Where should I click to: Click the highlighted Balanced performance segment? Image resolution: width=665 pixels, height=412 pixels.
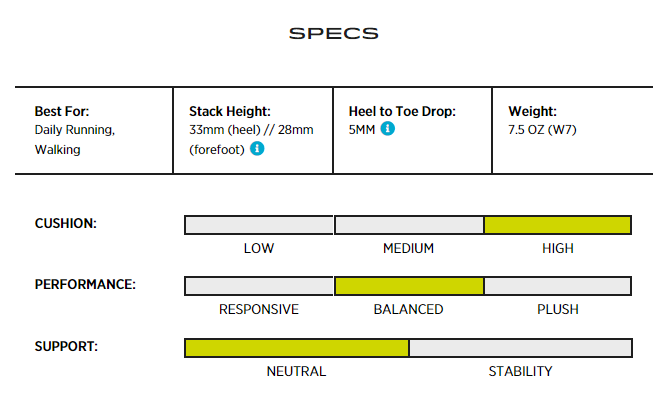[x=408, y=286]
